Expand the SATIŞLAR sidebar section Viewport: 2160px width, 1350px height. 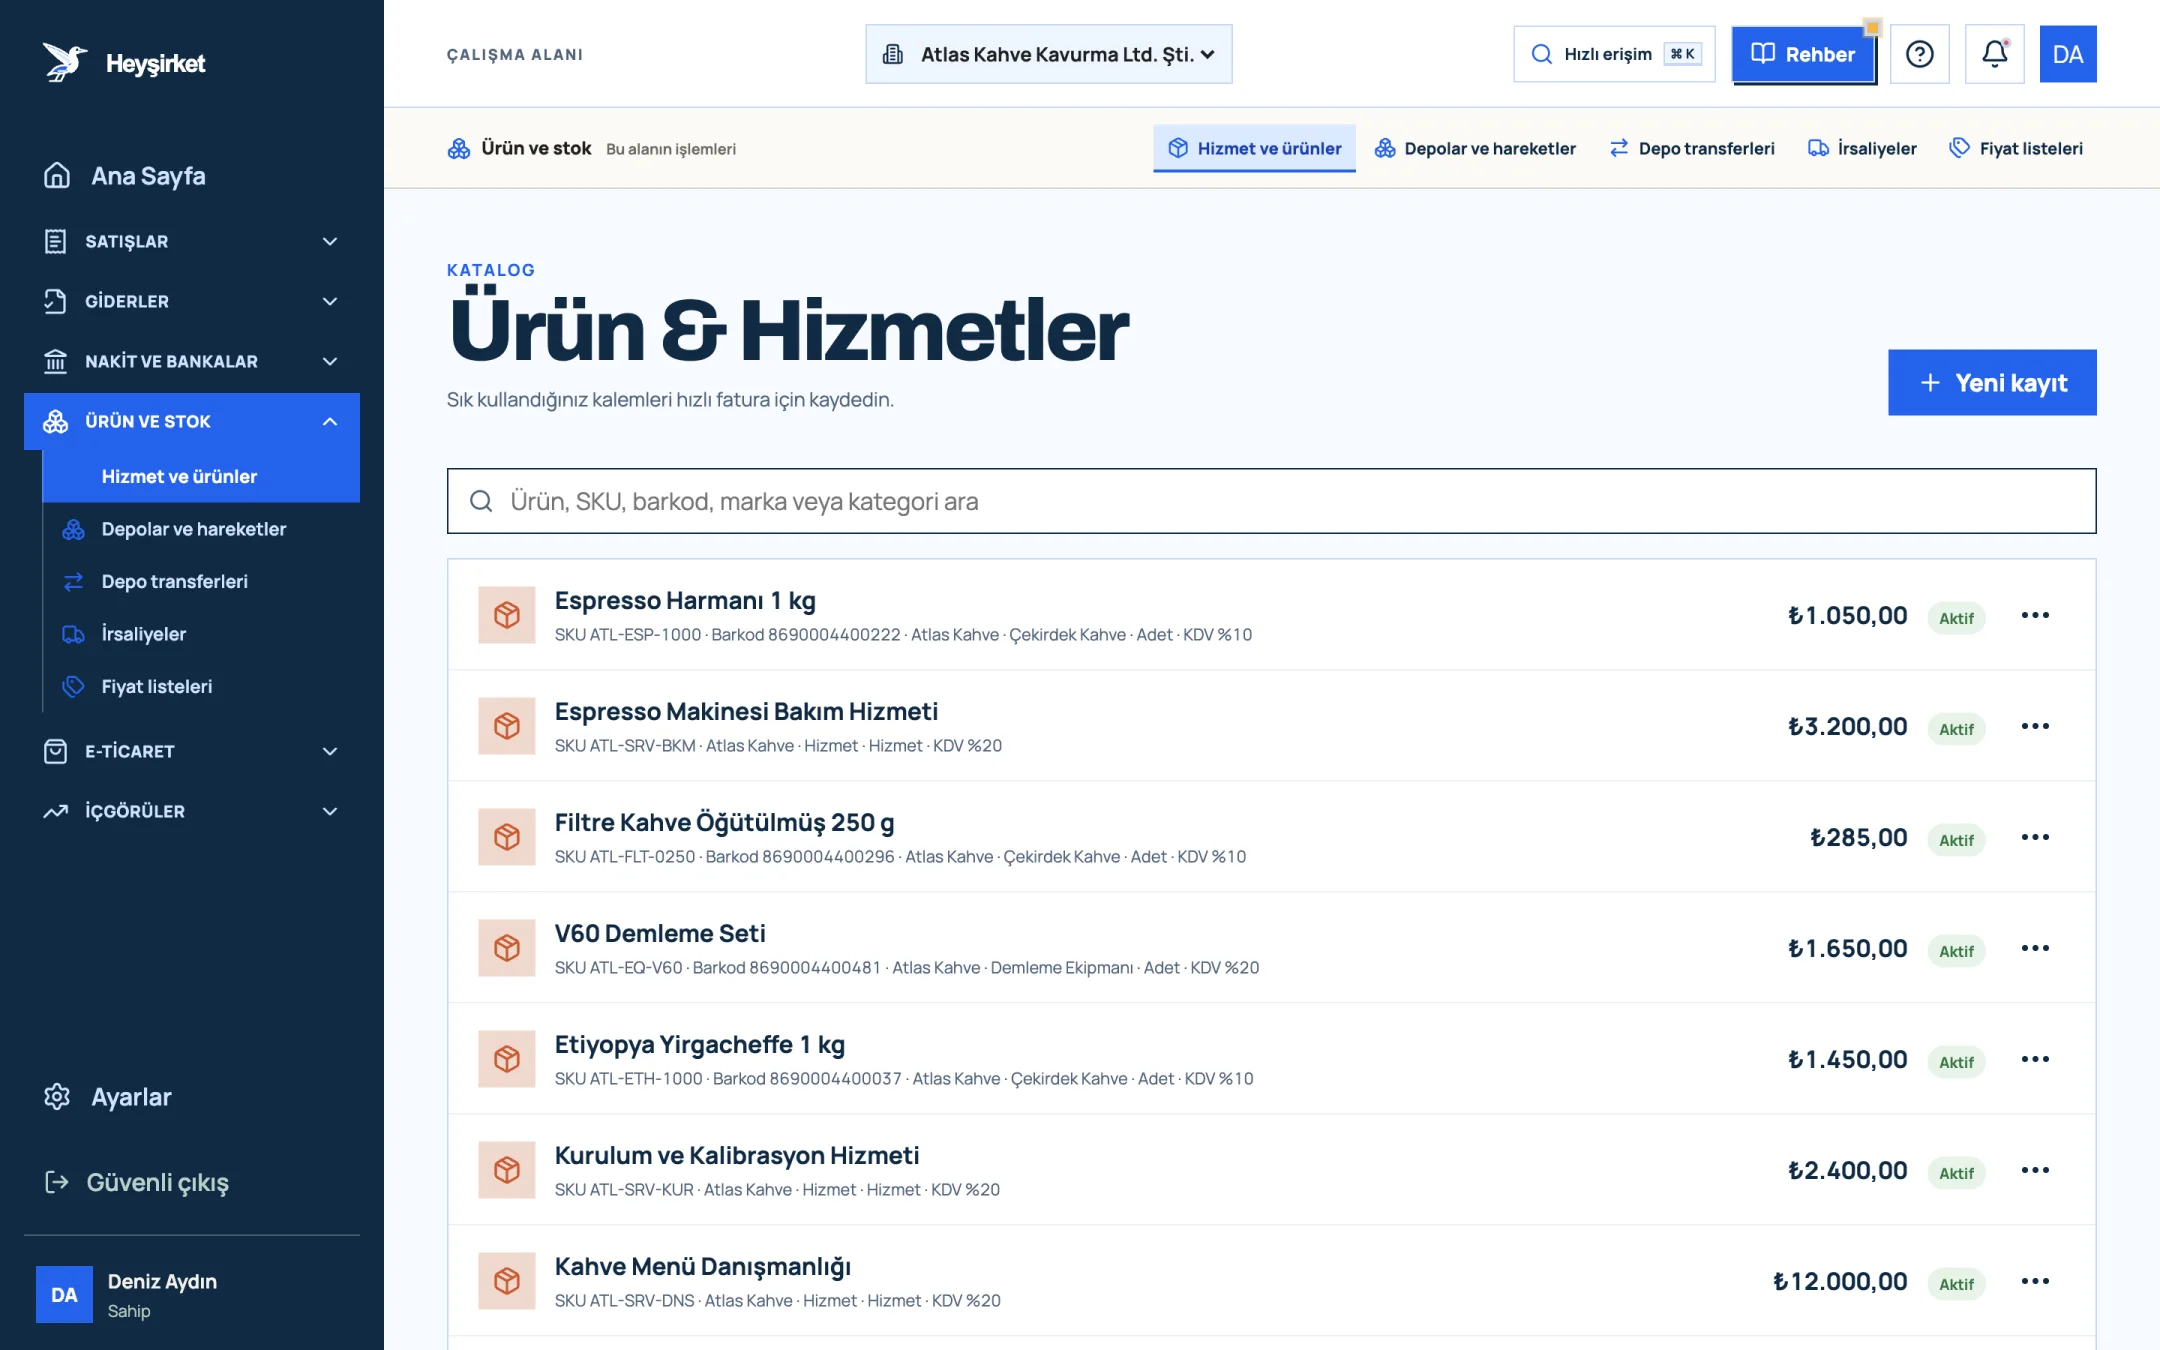point(192,241)
